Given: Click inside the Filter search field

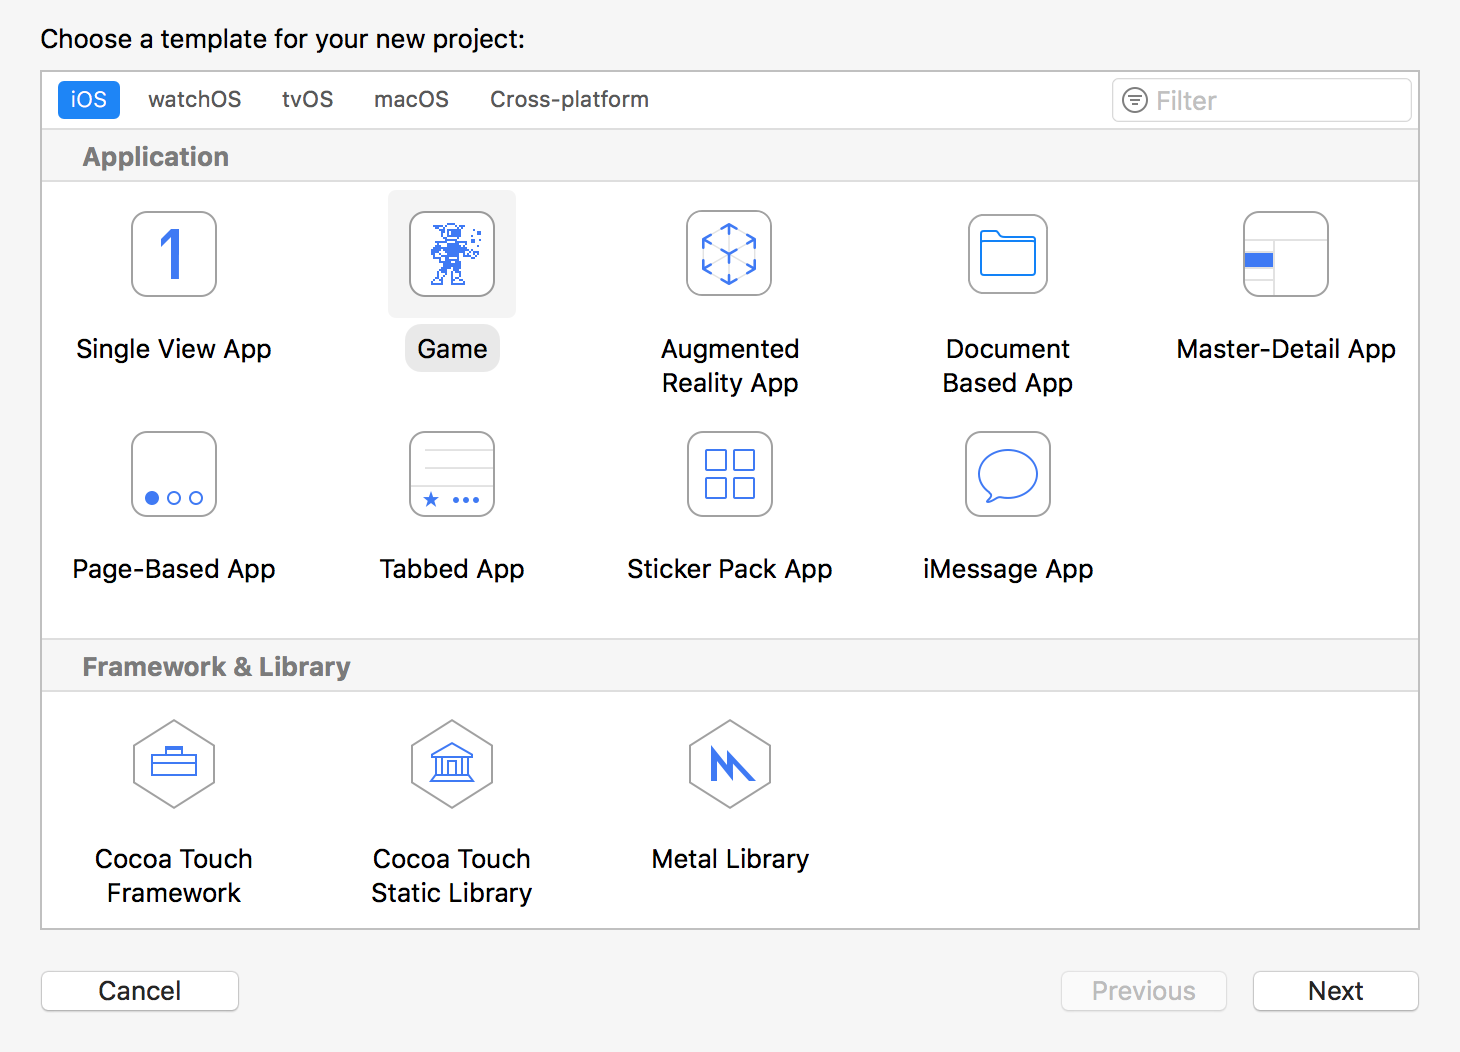Looking at the screenshot, I should tap(1260, 100).
